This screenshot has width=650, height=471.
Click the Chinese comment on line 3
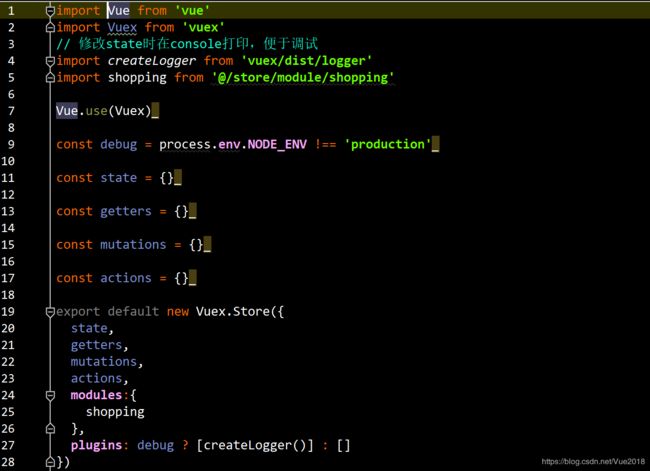pyautogui.click(x=187, y=44)
